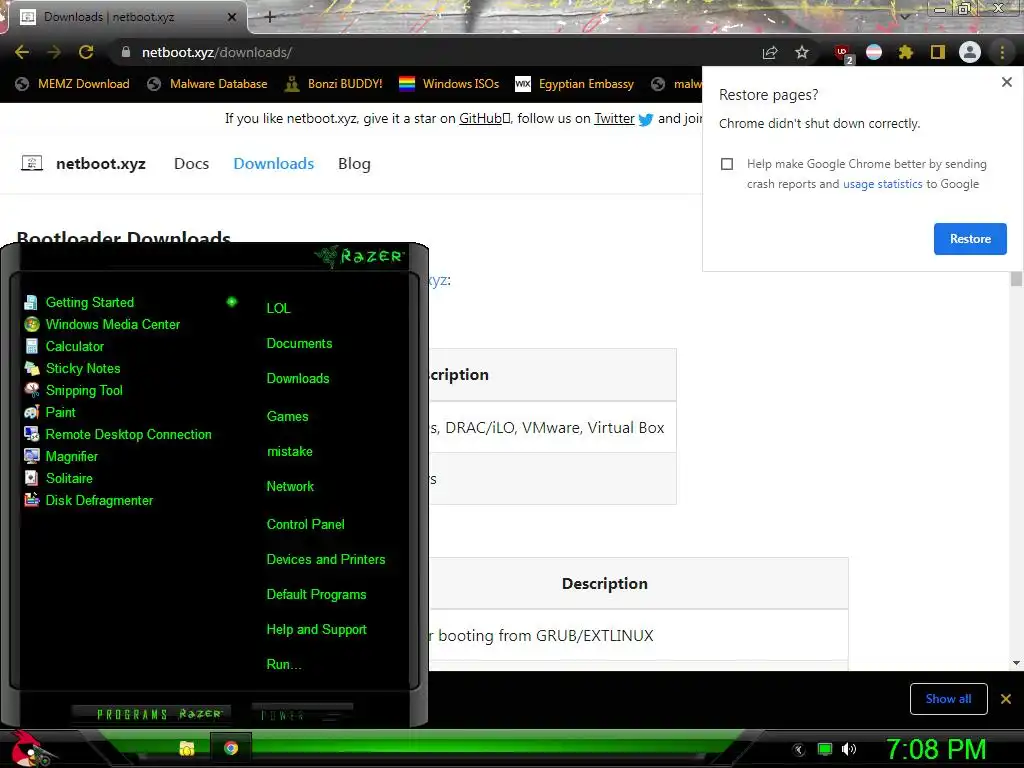This screenshot has height=768, width=1024.
Task: Open the Docs navigation item
Action: pyautogui.click(x=191, y=163)
